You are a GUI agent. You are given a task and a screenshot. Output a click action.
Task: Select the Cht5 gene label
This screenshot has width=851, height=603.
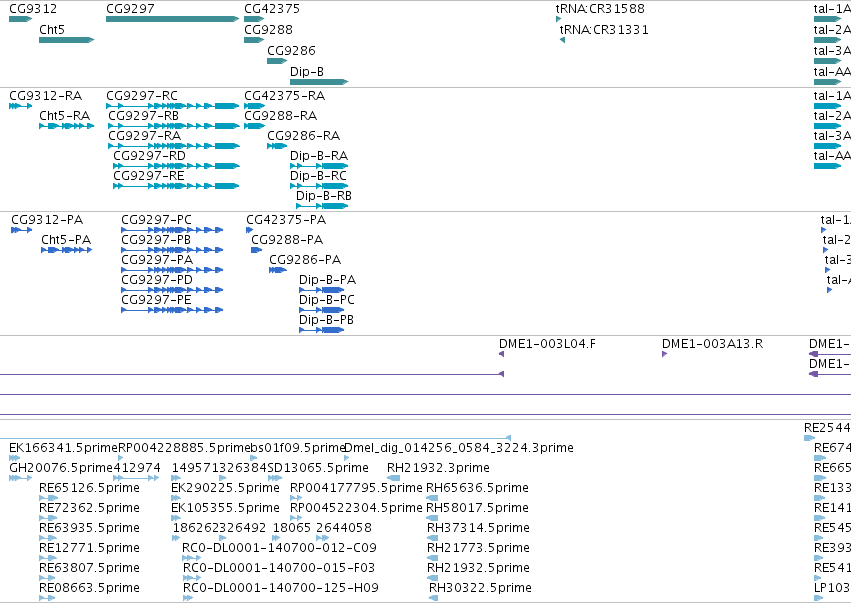pos(52,29)
